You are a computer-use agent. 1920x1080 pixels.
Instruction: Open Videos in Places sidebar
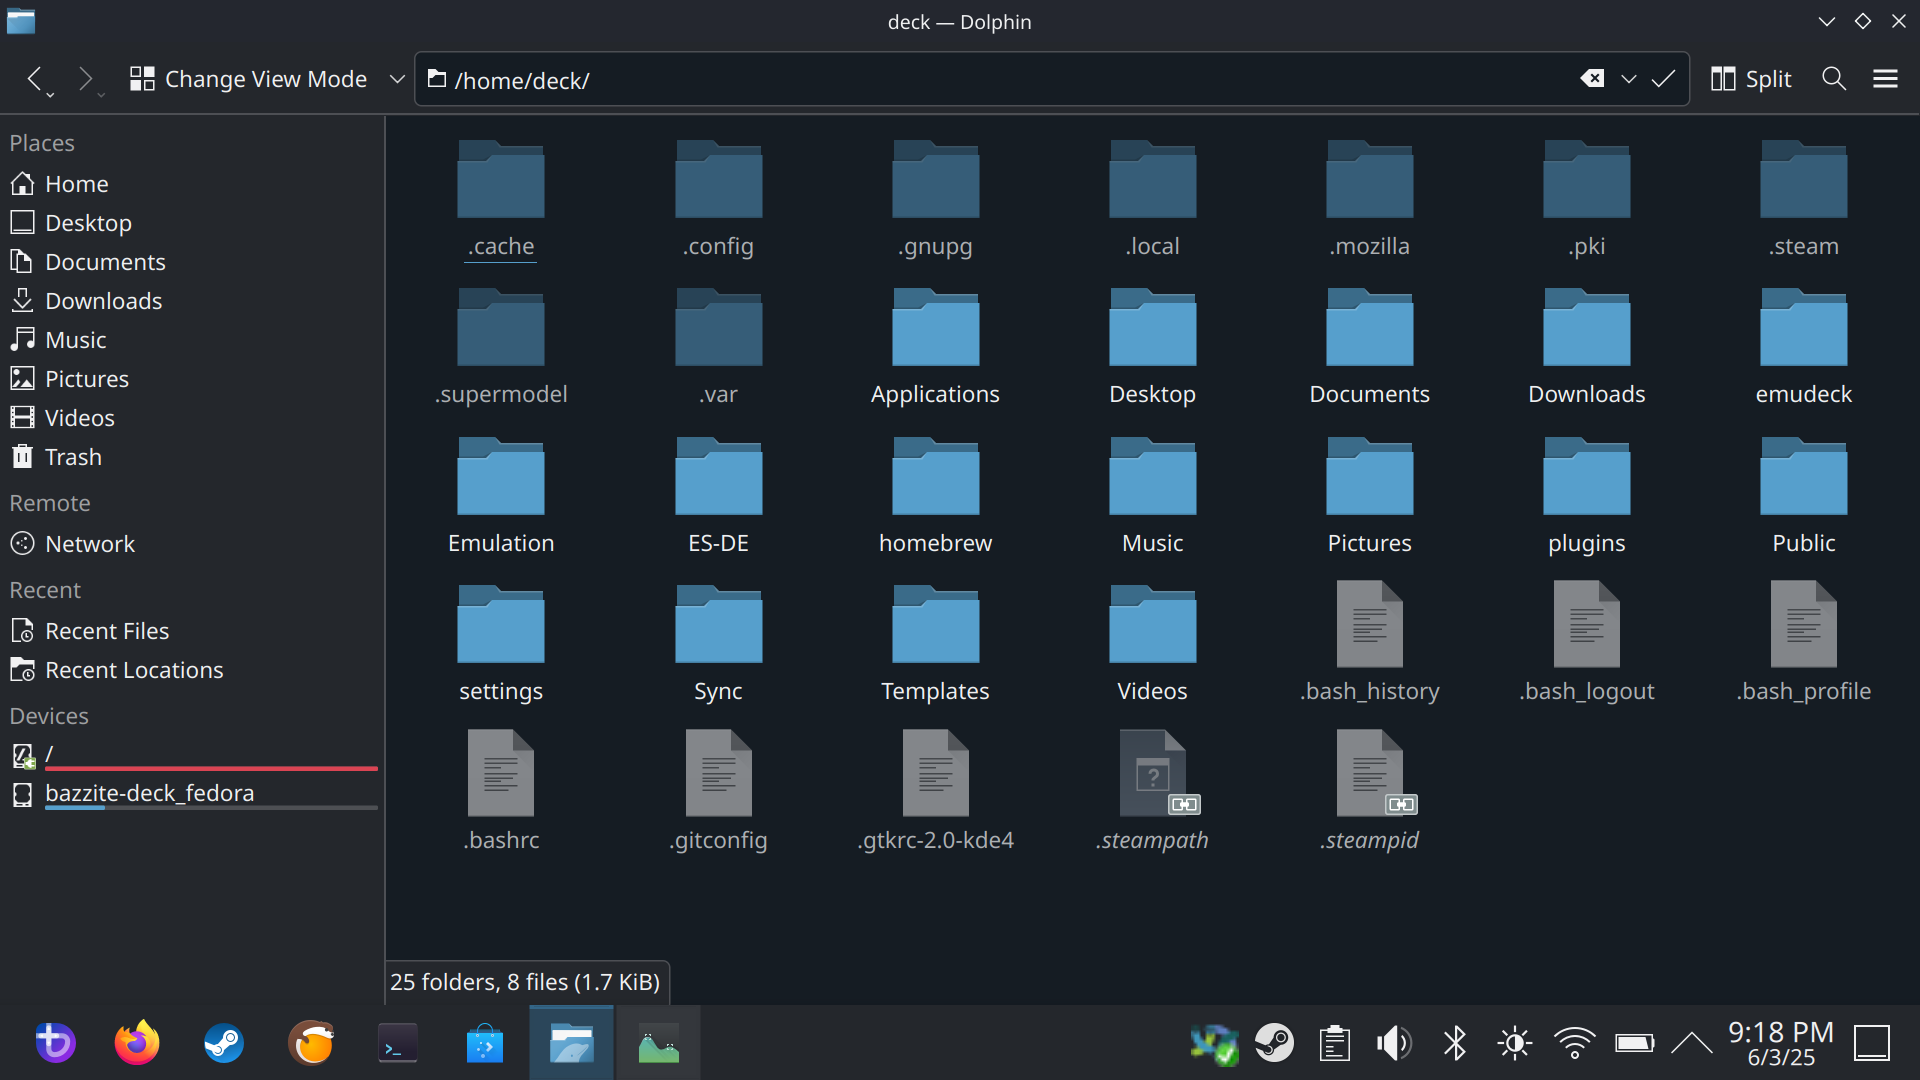coord(192,418)
